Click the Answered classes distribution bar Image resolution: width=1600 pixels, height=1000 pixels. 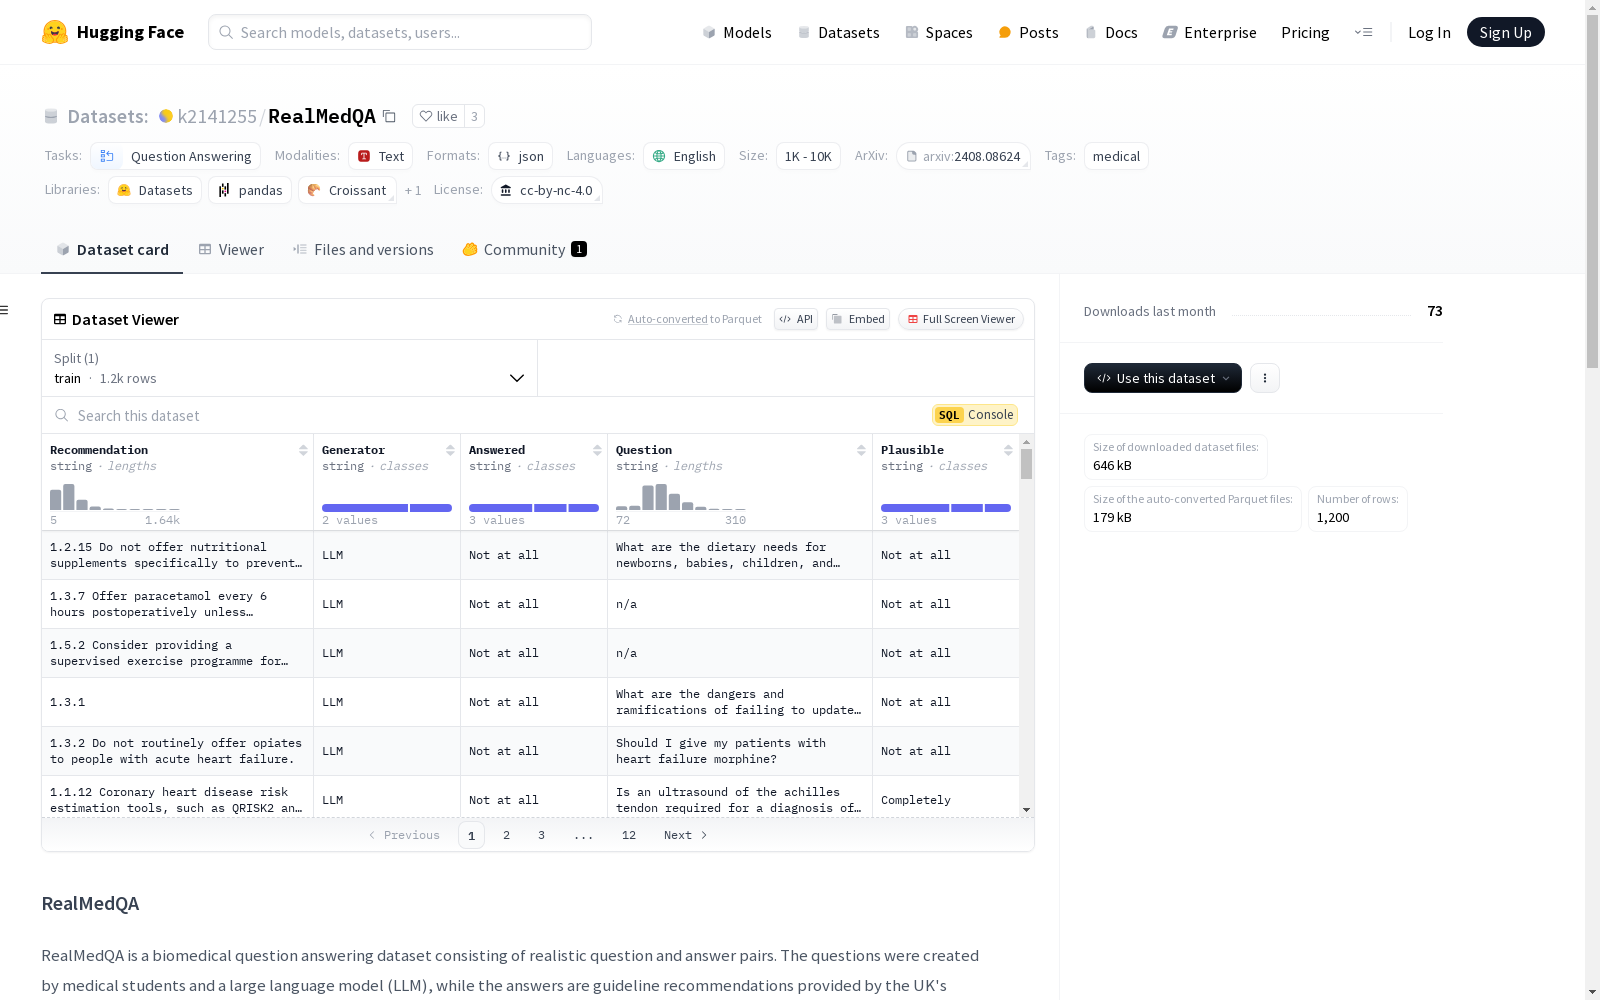pyautogui.click(x=534, y=508)
